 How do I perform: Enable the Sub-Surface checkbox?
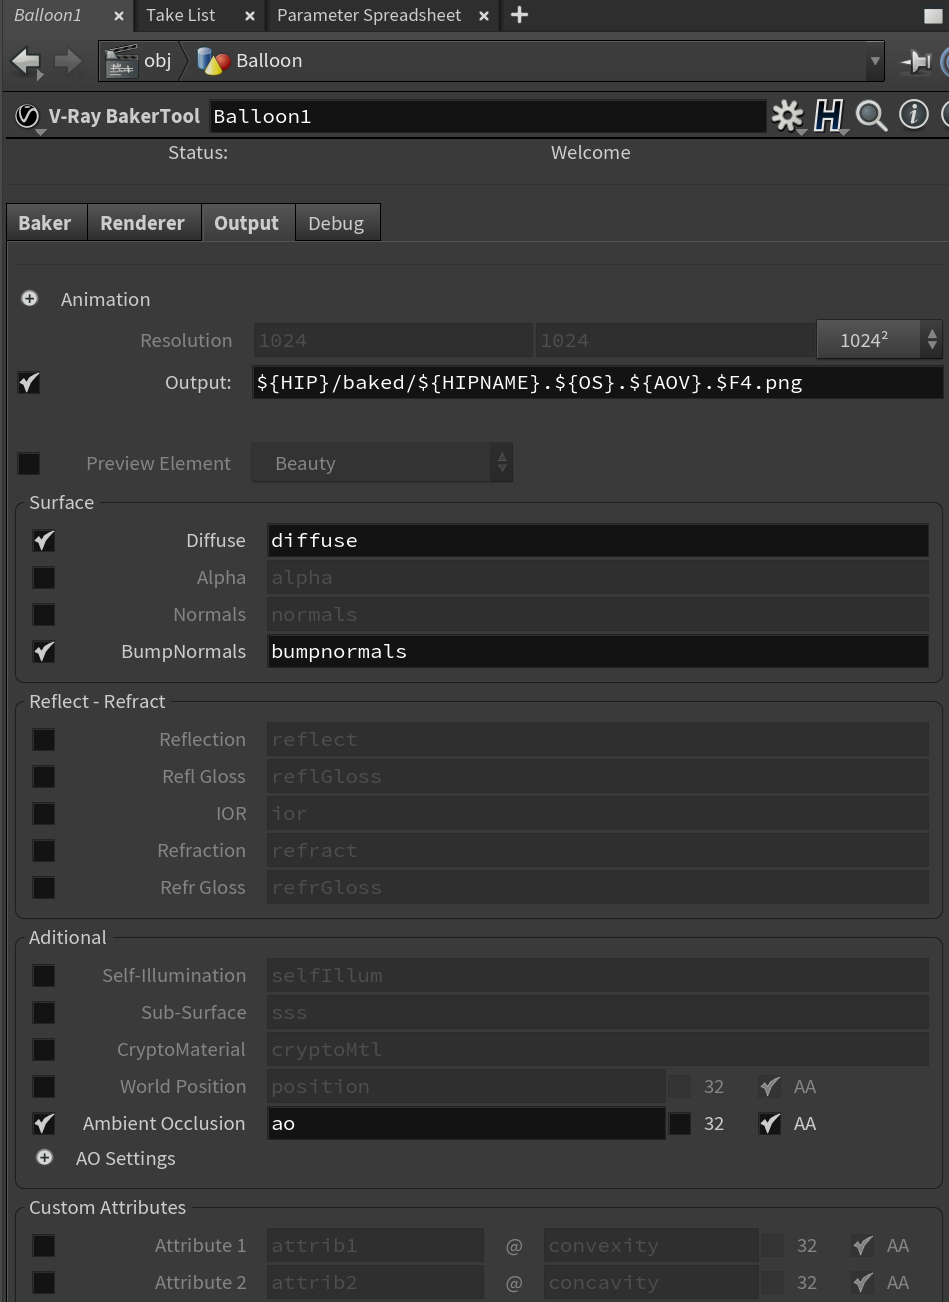pyautogui.click(x=44, y=1013)
